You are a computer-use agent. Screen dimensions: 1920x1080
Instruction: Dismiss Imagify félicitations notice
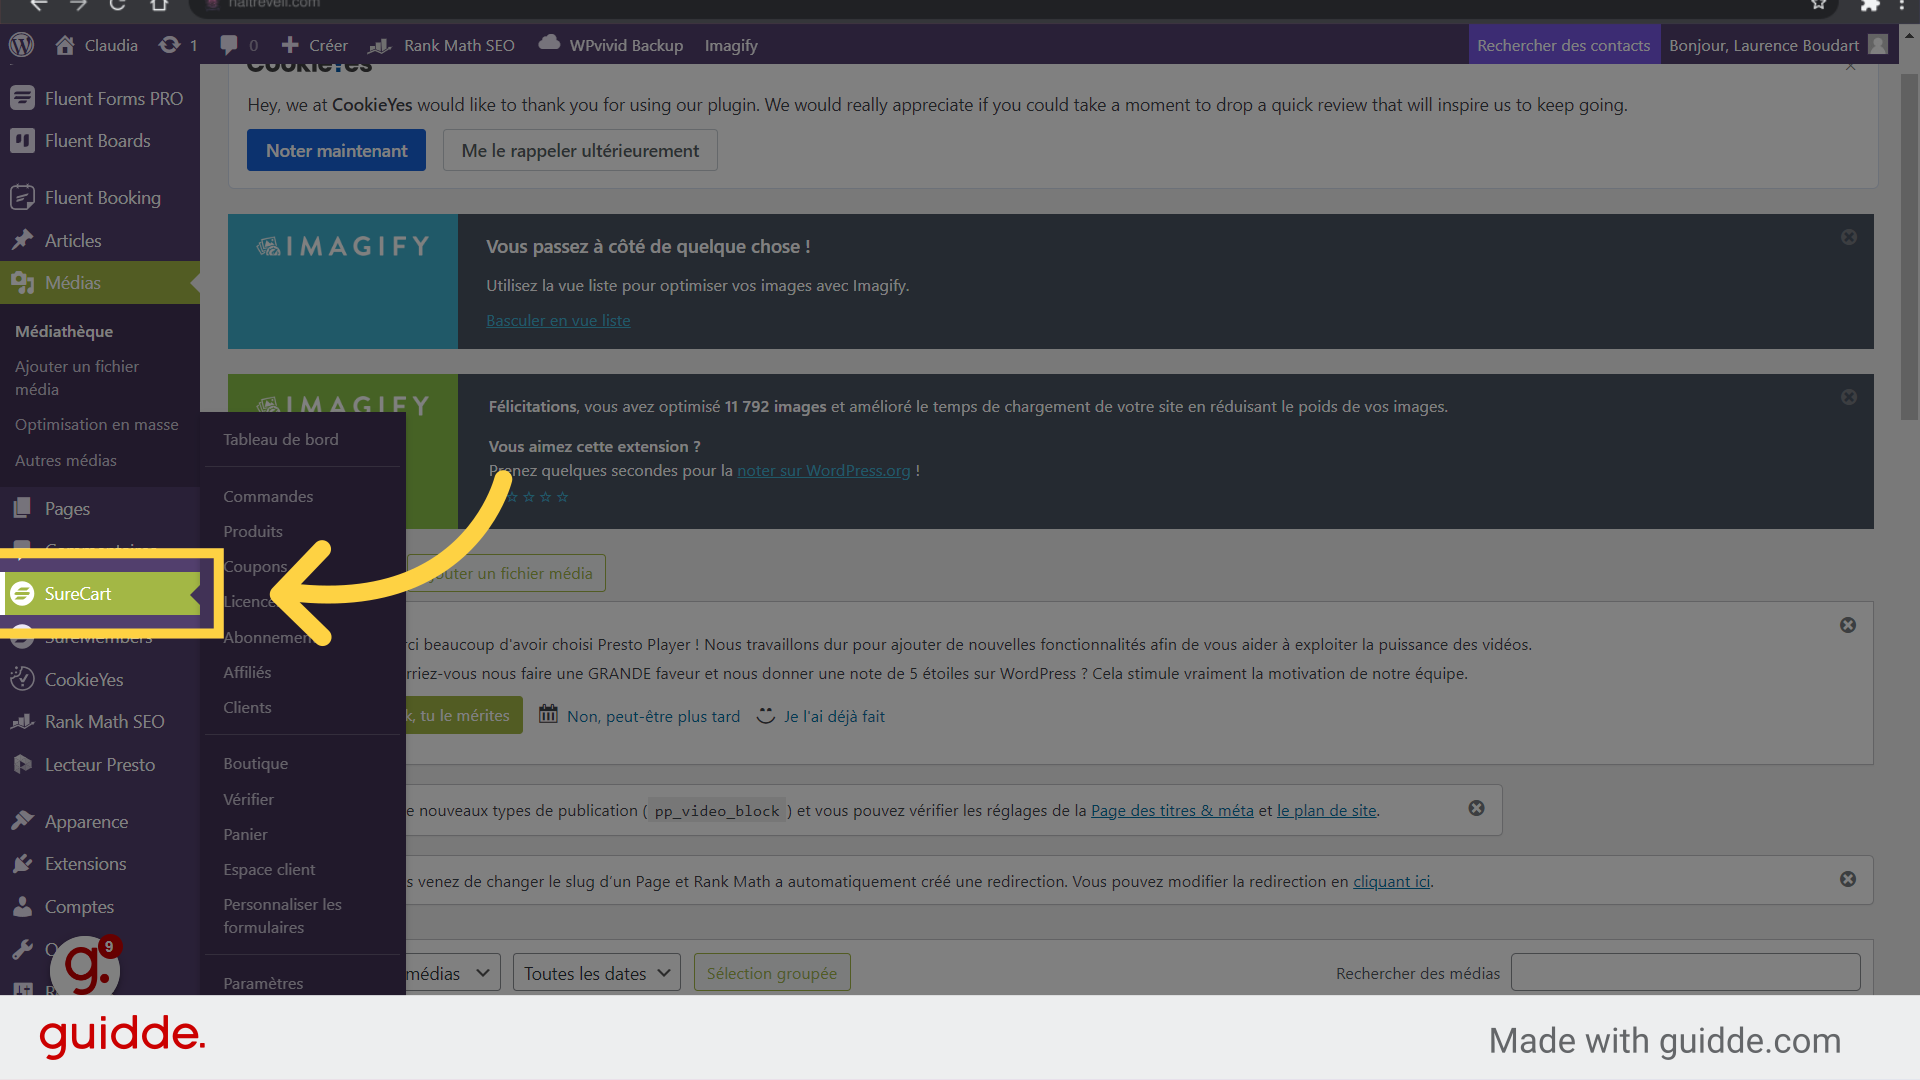(x=1849, y=397)
